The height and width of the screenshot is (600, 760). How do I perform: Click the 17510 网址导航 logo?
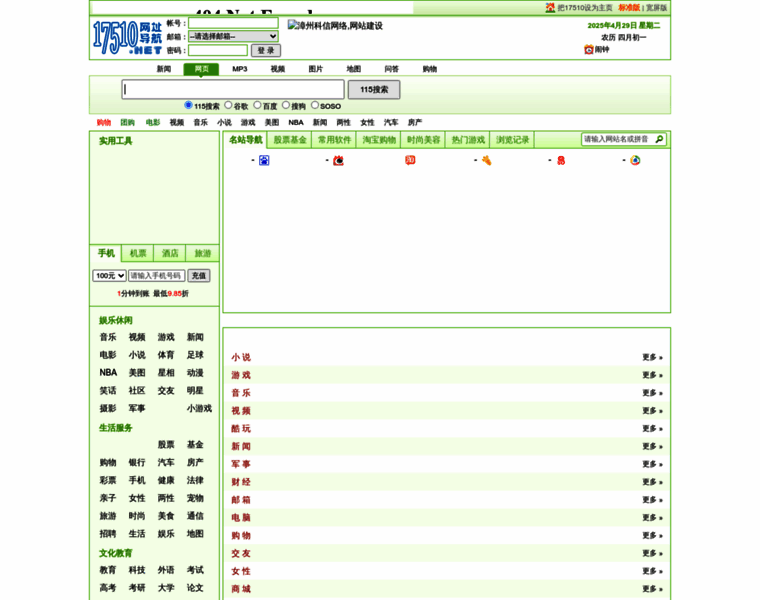[x=127, y=37]
